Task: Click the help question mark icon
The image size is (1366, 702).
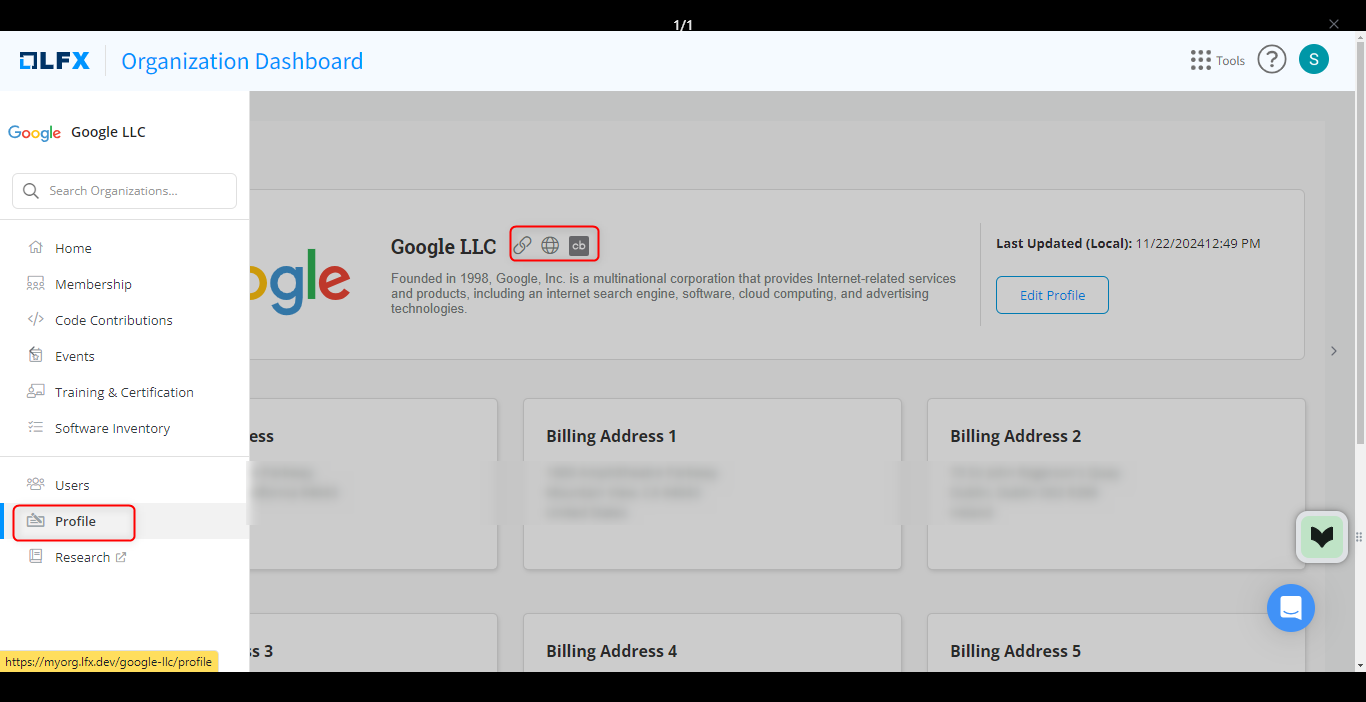Action: (x=1271, y=60)
